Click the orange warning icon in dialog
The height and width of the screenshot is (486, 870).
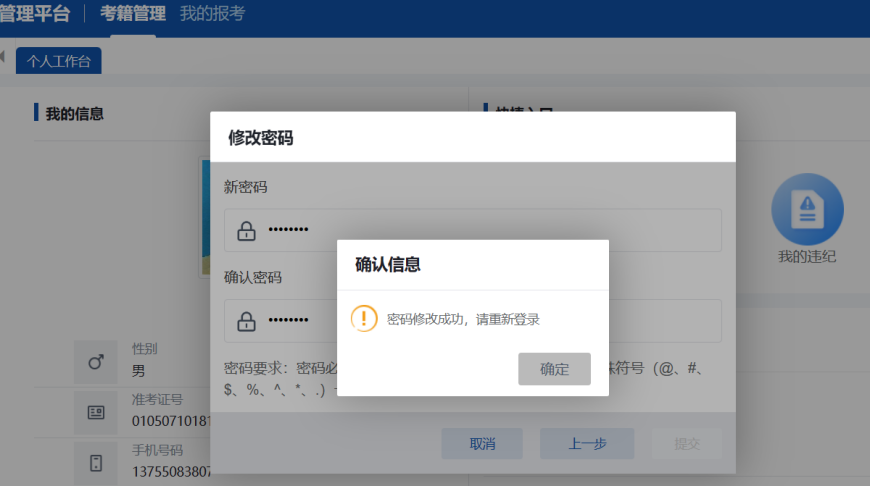tap(364, 319)
